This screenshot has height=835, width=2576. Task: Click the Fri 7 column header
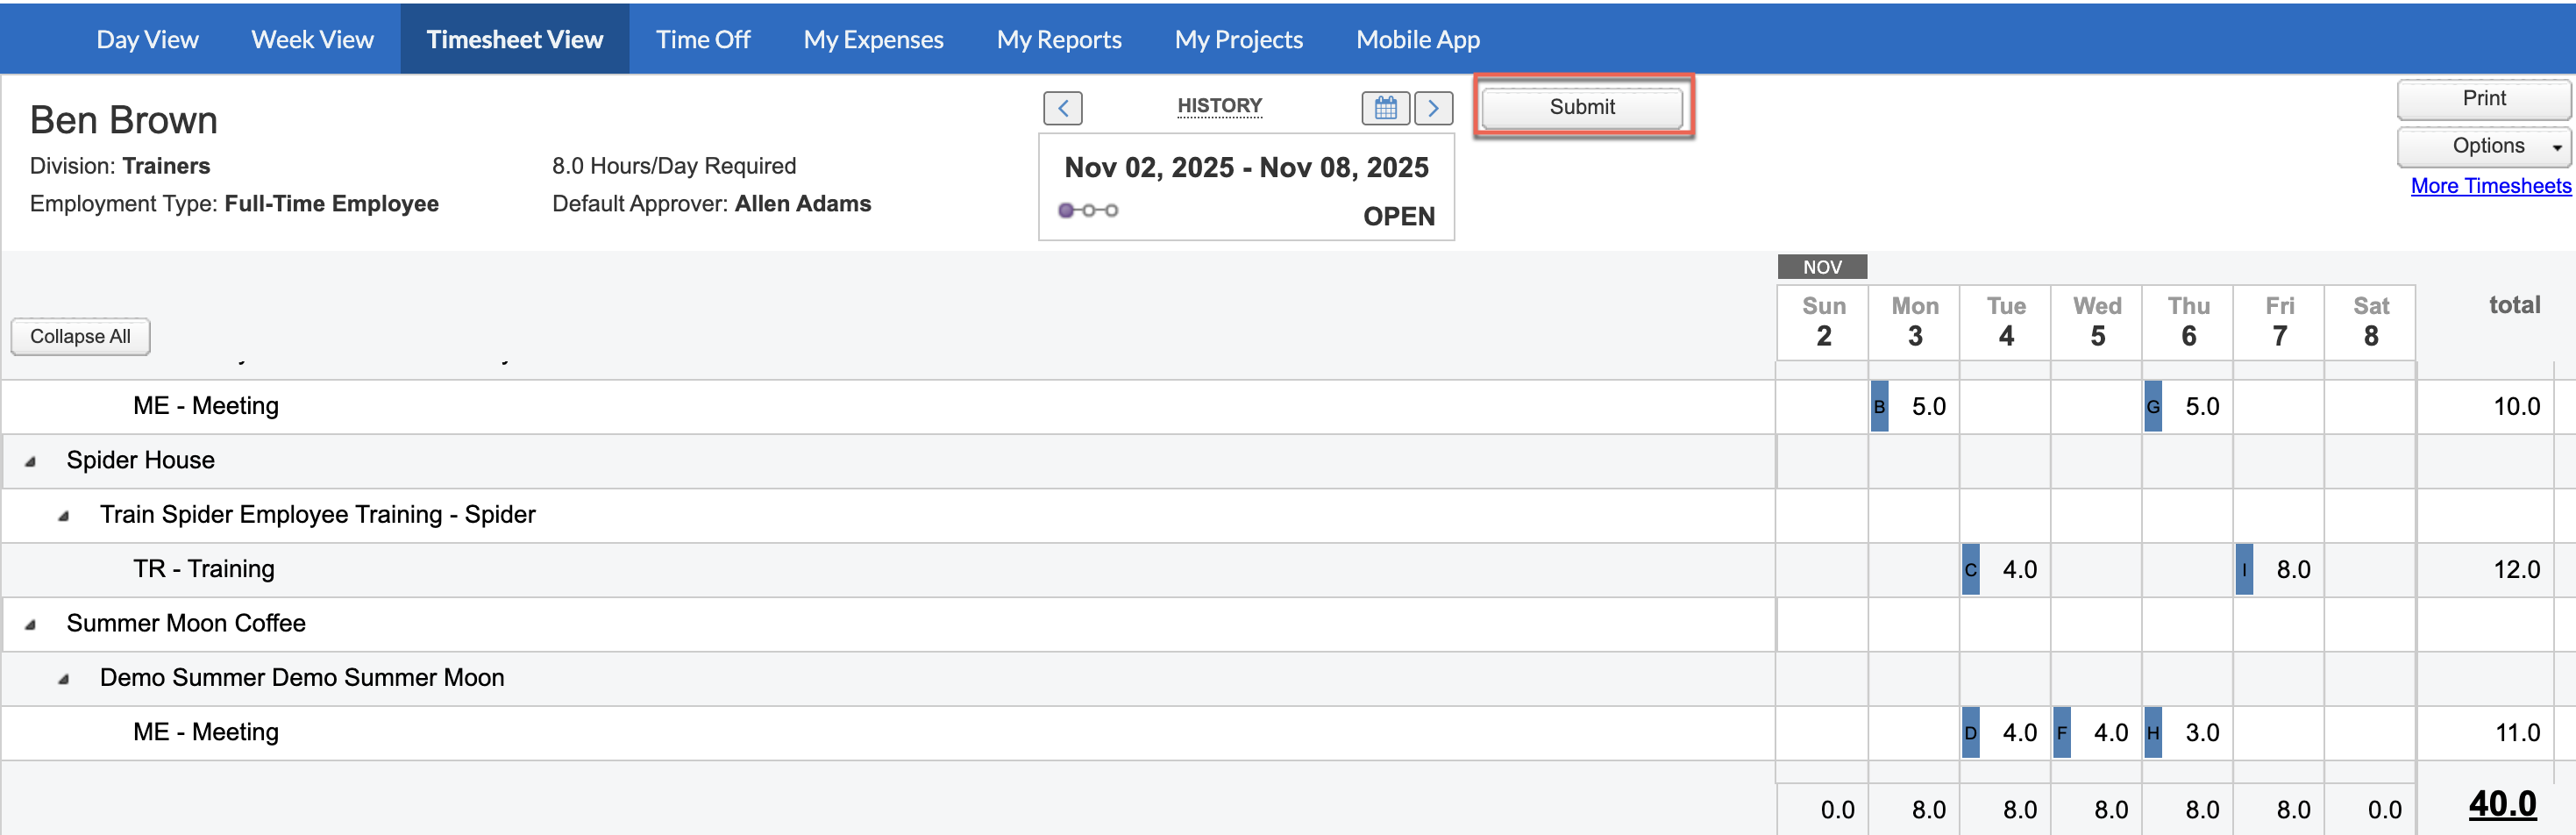(2278, 321)
